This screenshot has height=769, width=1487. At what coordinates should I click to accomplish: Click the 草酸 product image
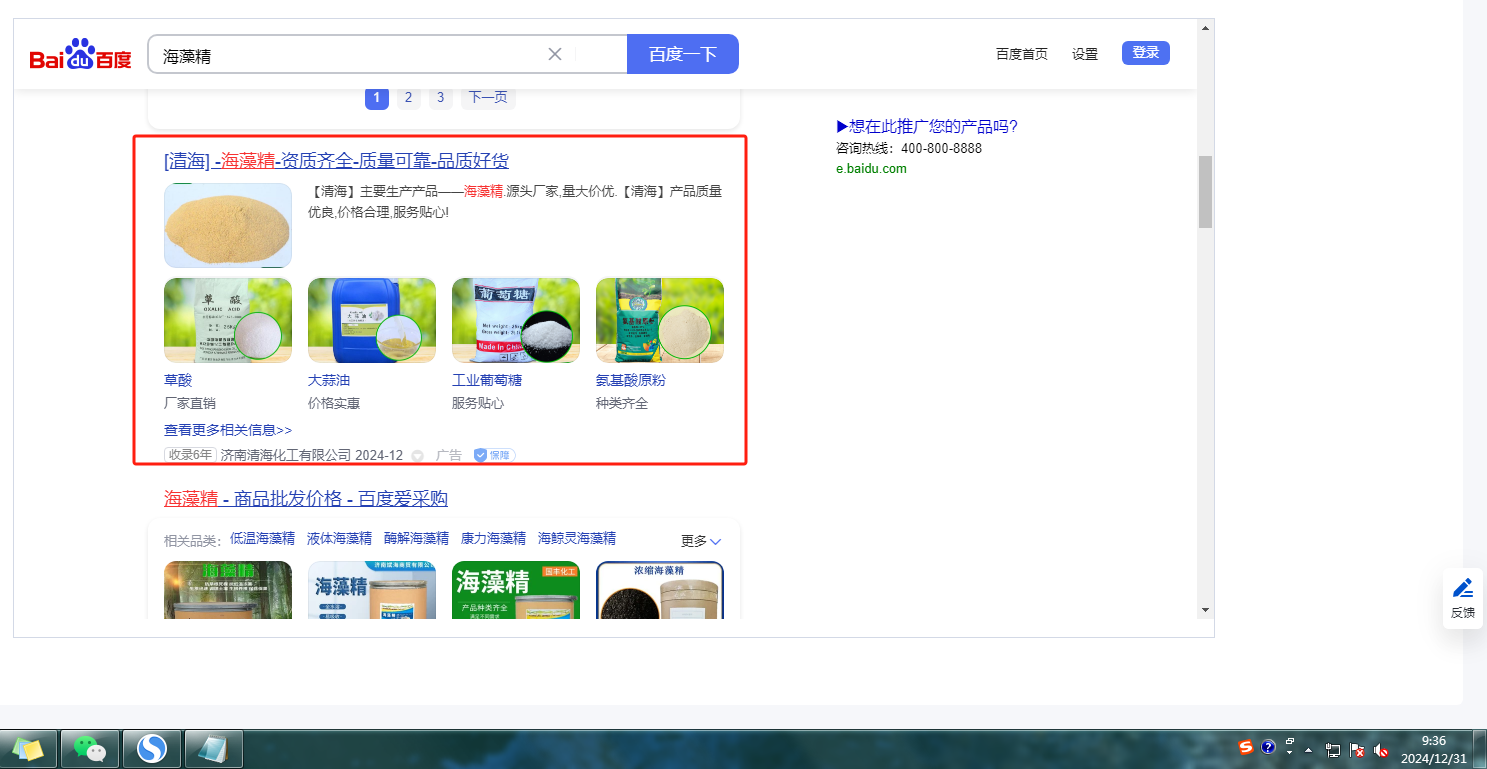[x=228, y=320]
